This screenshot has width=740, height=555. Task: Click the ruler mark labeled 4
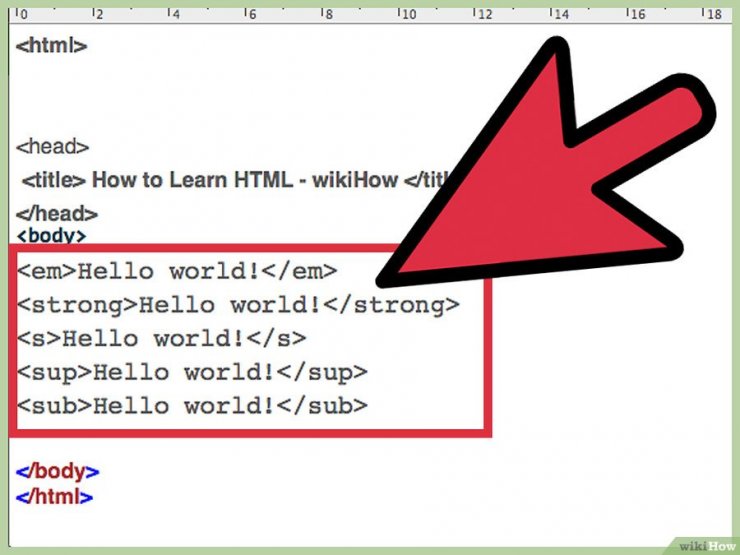[174, 15]
